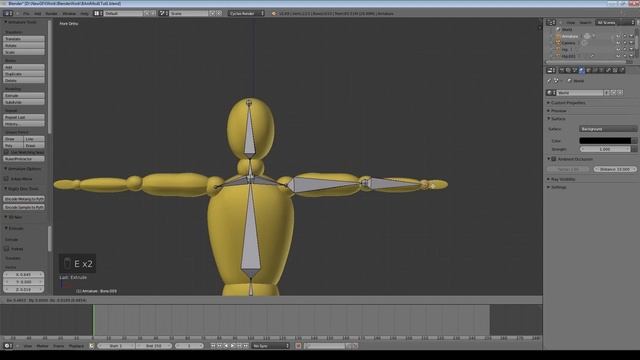The width and height of the screenshot is (640, 360).
Task: Click the World datablock browse icon
Action: 551,93
